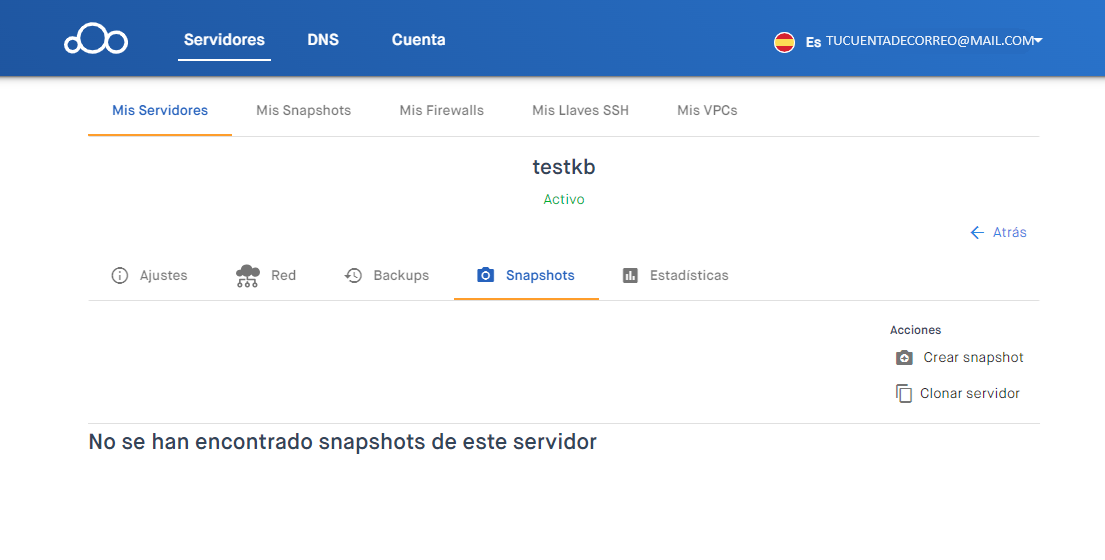
Task: Go to Cuenta in the top navigation
Action: tap(418, 40)
